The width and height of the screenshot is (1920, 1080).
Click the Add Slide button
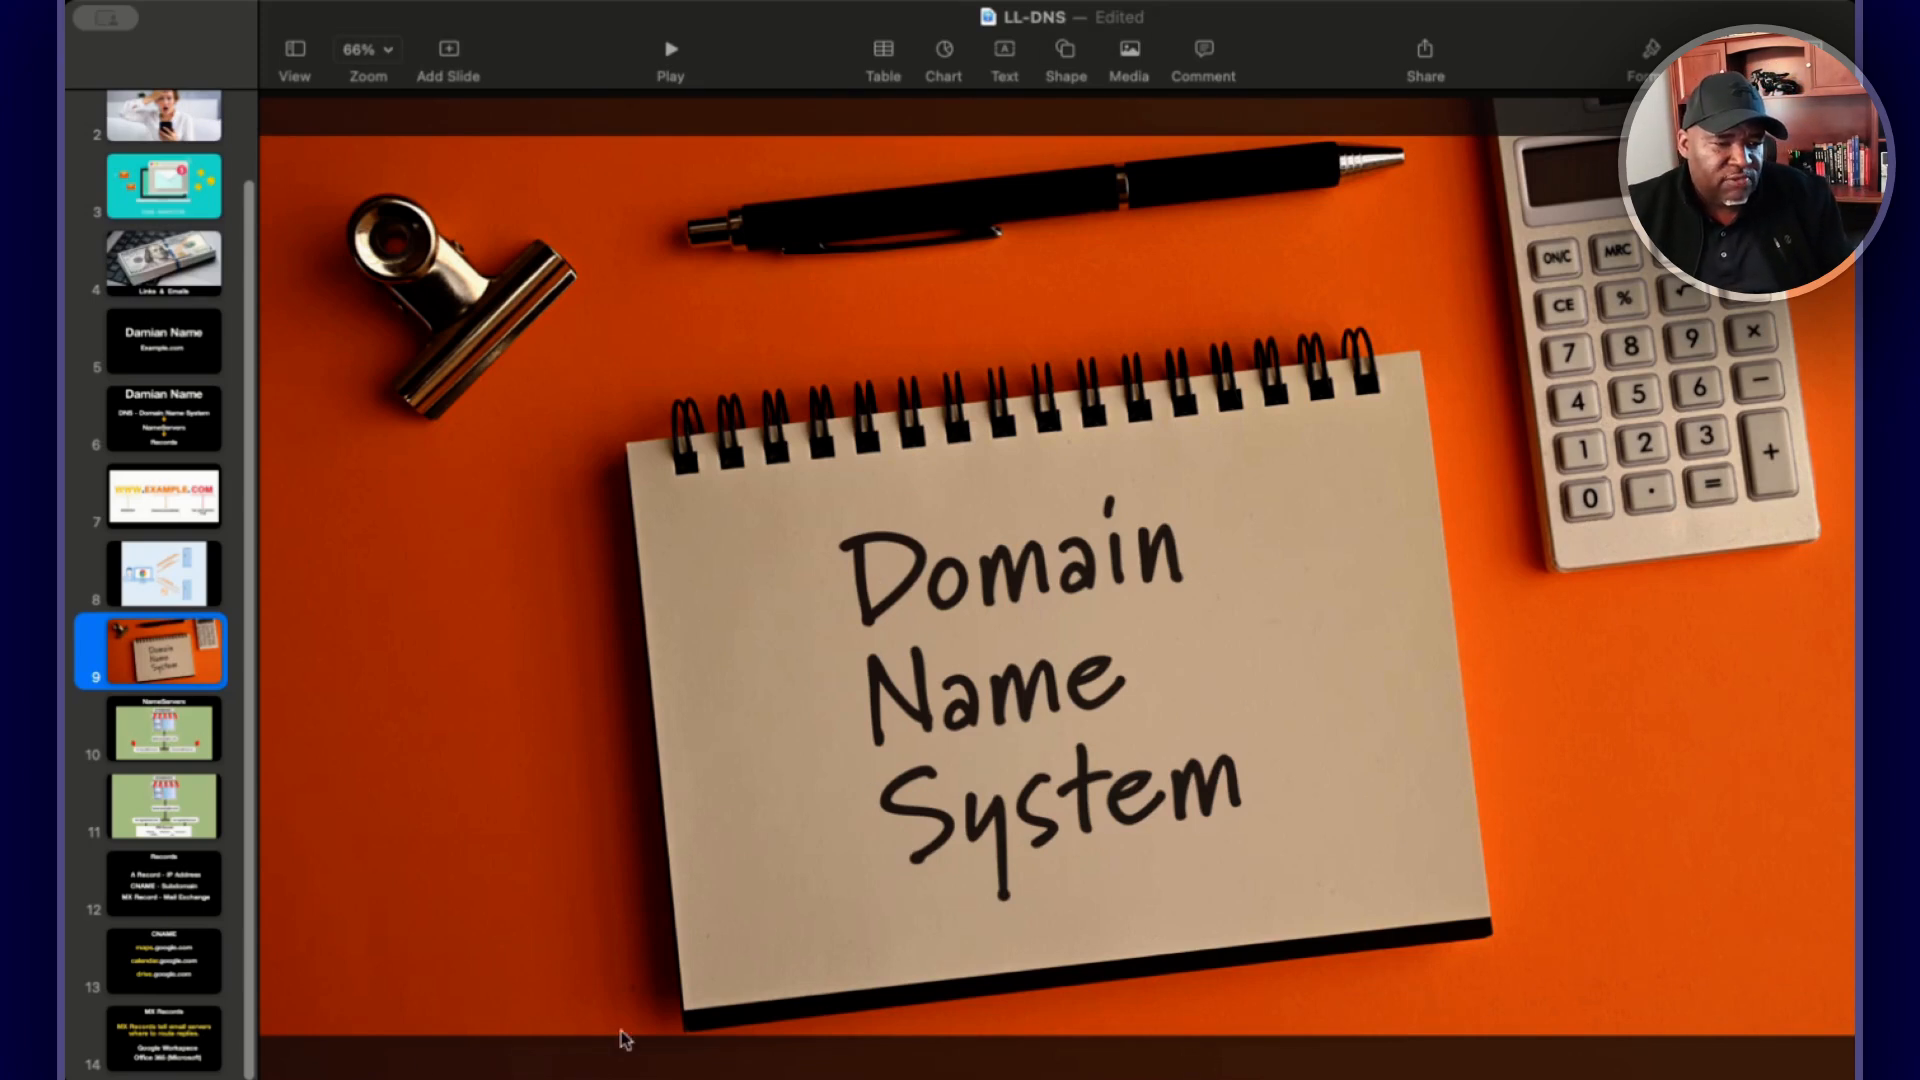click(x=448, y=60)
